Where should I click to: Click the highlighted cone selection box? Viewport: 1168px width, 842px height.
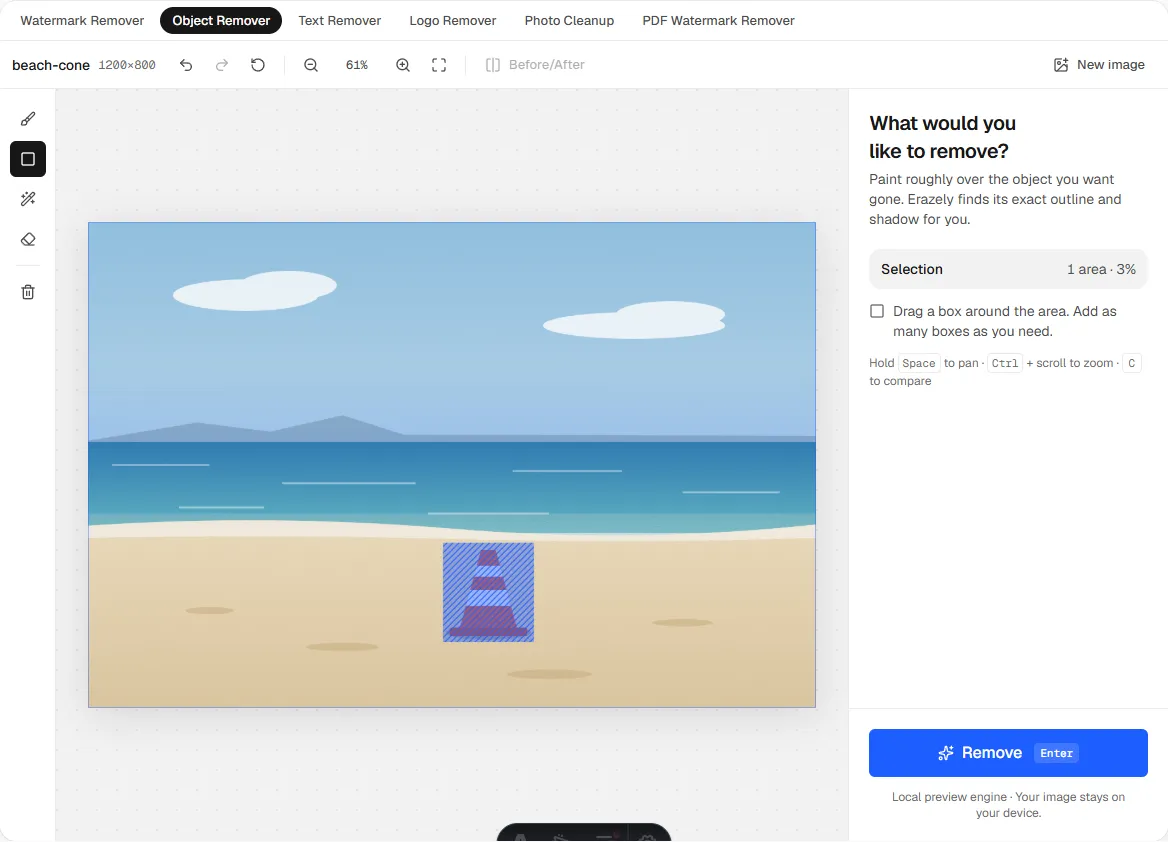pos(489,592)
